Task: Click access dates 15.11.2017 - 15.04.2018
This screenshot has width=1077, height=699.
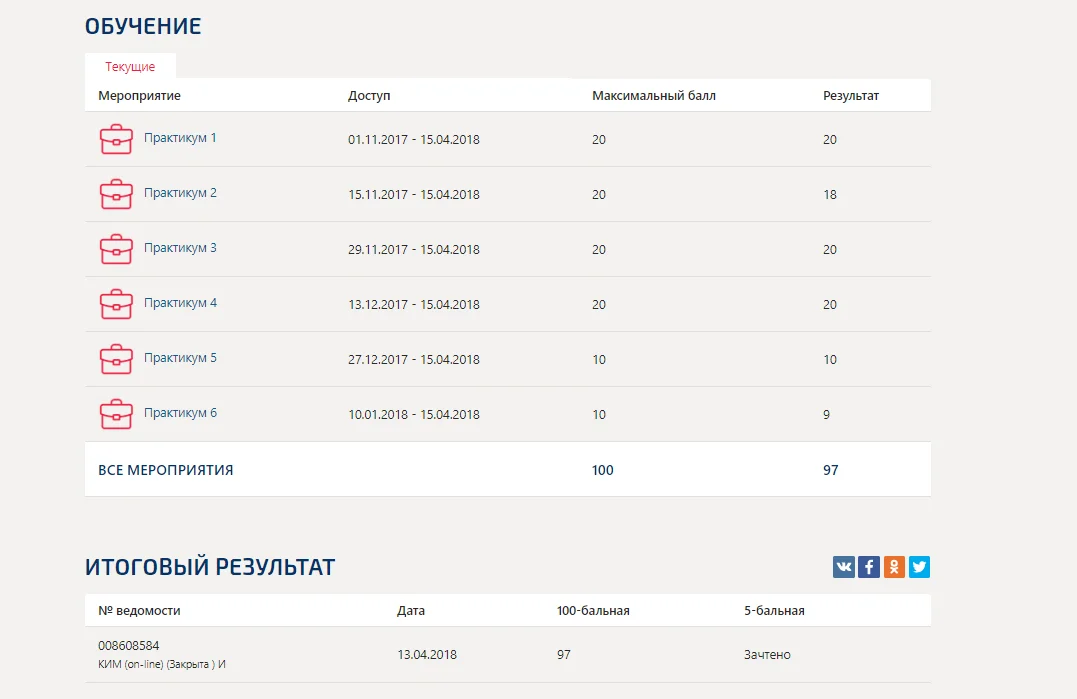Action: tap(413, 194)
